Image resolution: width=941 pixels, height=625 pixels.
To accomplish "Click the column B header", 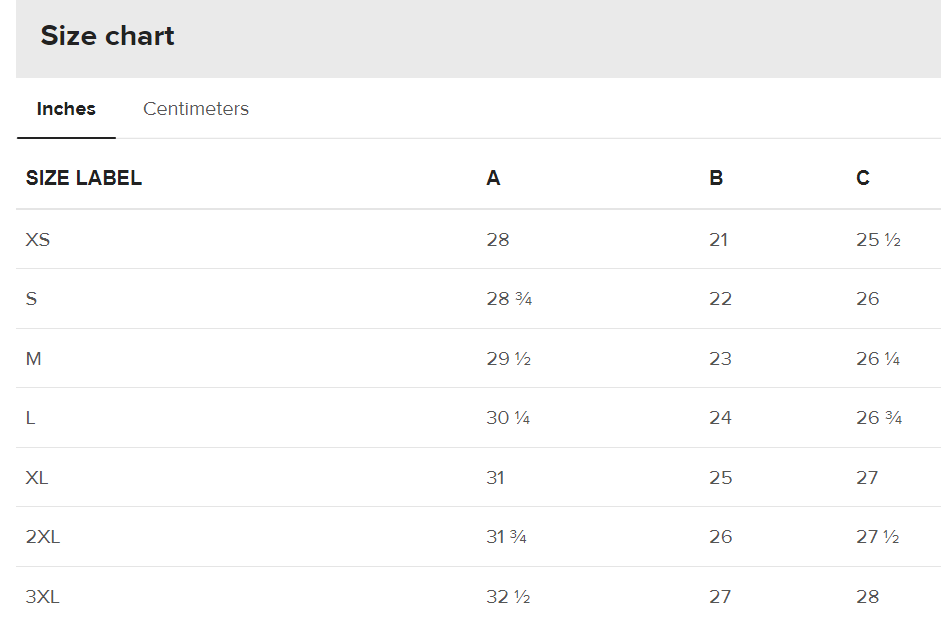I will coord(716,178).
